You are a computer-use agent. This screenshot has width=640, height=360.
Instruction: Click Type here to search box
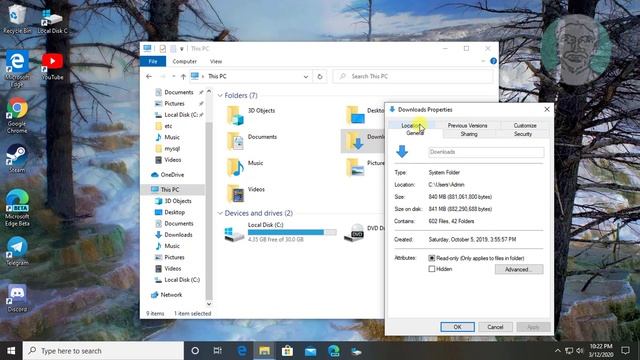pyautogui.click(x=103, y=351)
